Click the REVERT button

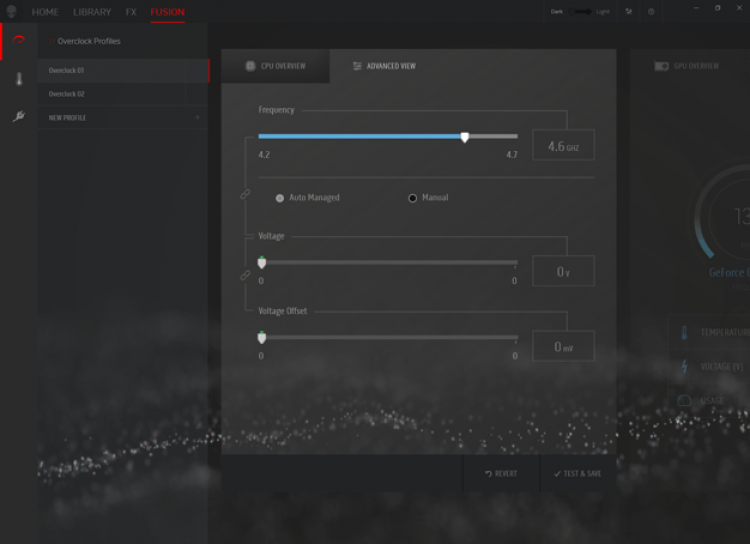tap(501, 473)
